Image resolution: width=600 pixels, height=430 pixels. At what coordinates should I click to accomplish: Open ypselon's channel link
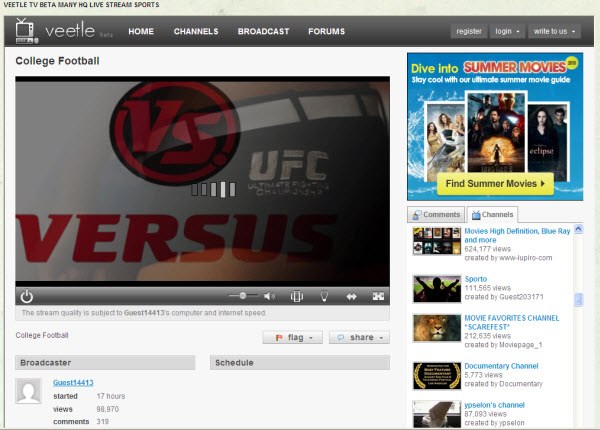click(494, 405)
